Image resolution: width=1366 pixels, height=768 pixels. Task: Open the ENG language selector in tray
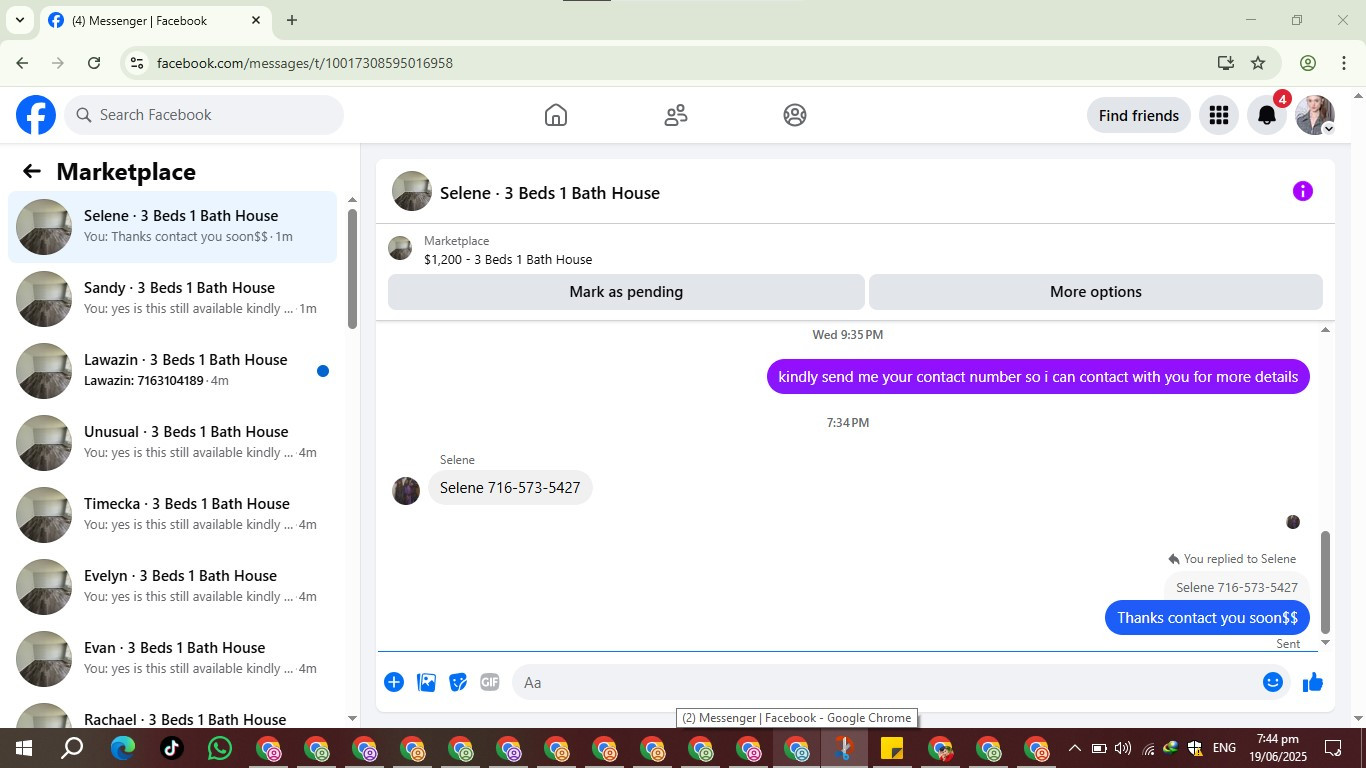click(1224, 748)
